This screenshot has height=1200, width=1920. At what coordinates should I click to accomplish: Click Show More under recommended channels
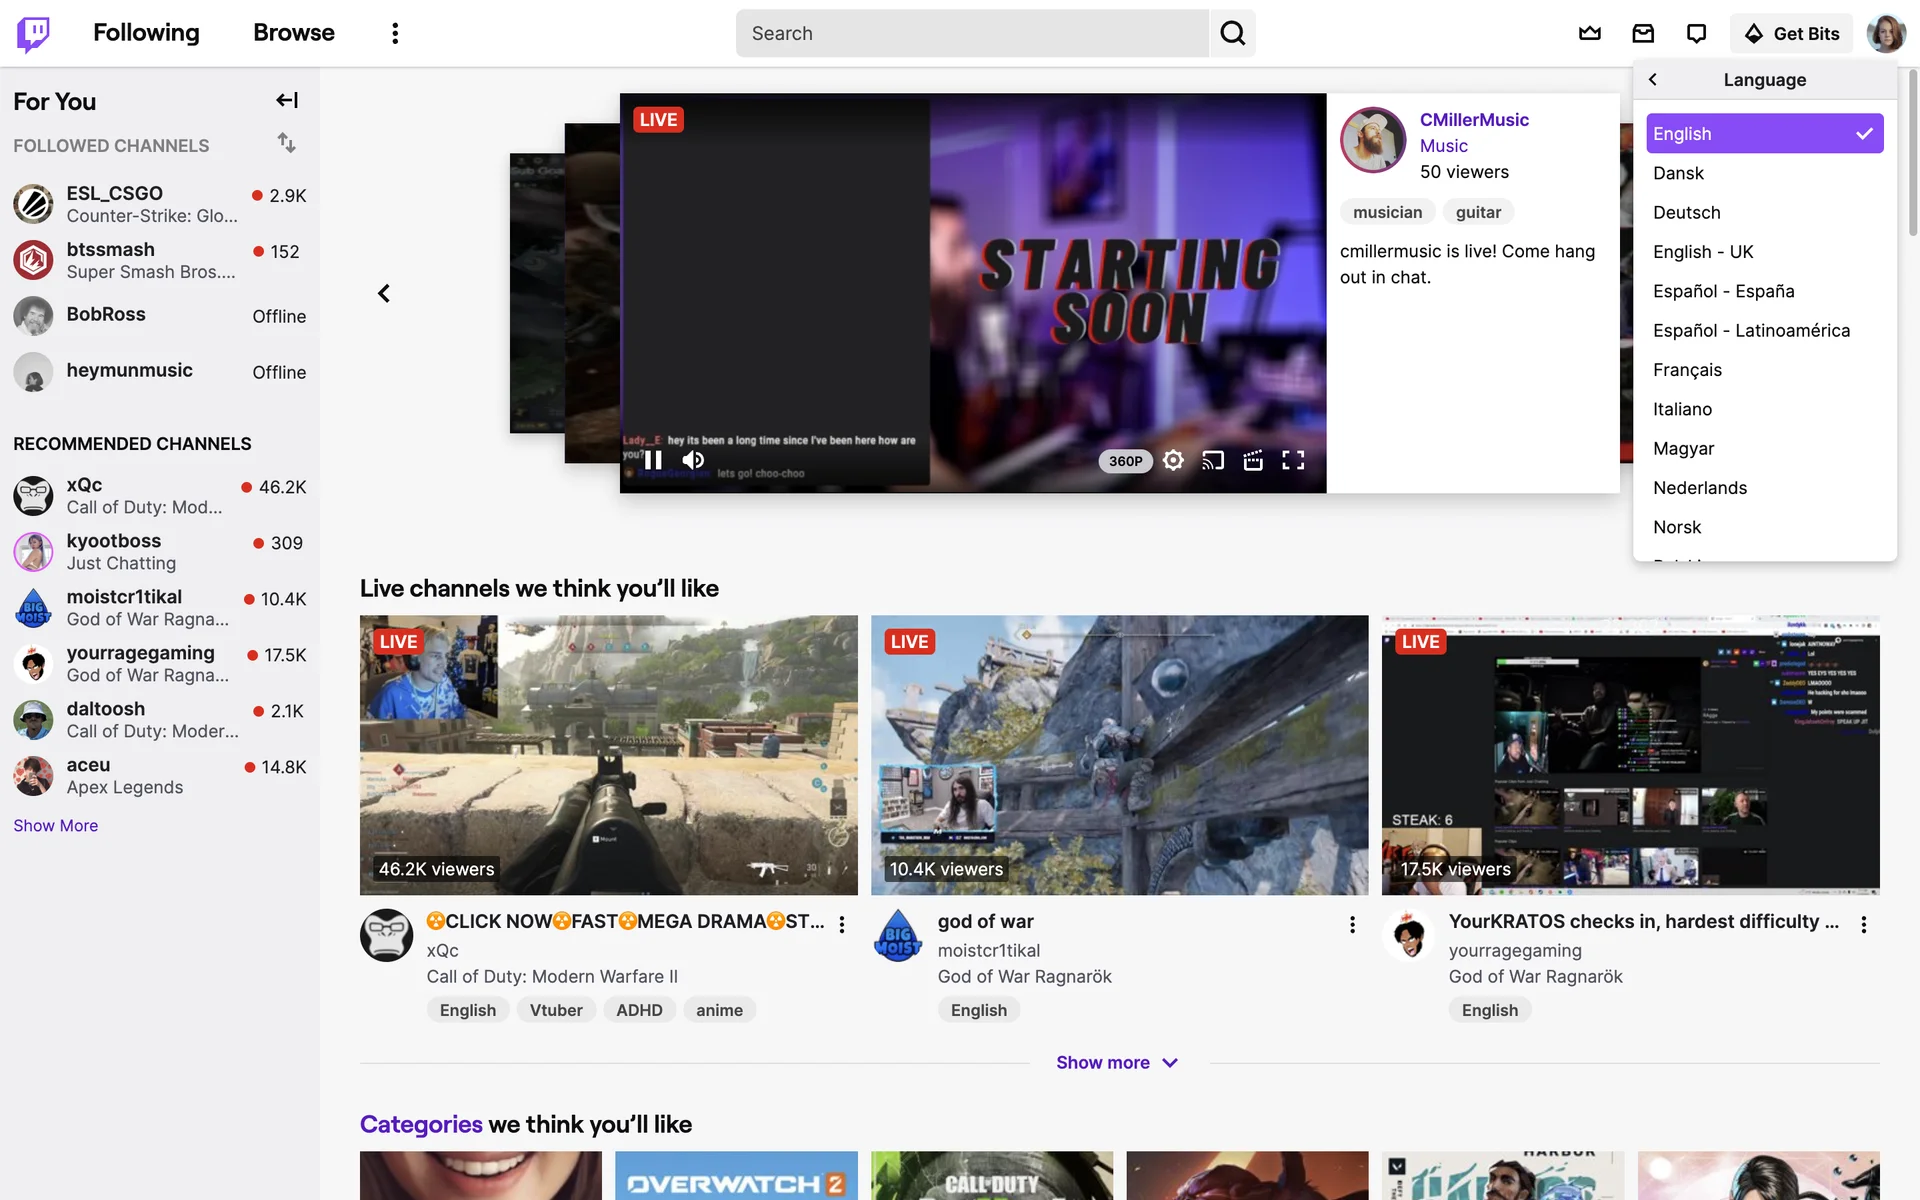point(55,825)
